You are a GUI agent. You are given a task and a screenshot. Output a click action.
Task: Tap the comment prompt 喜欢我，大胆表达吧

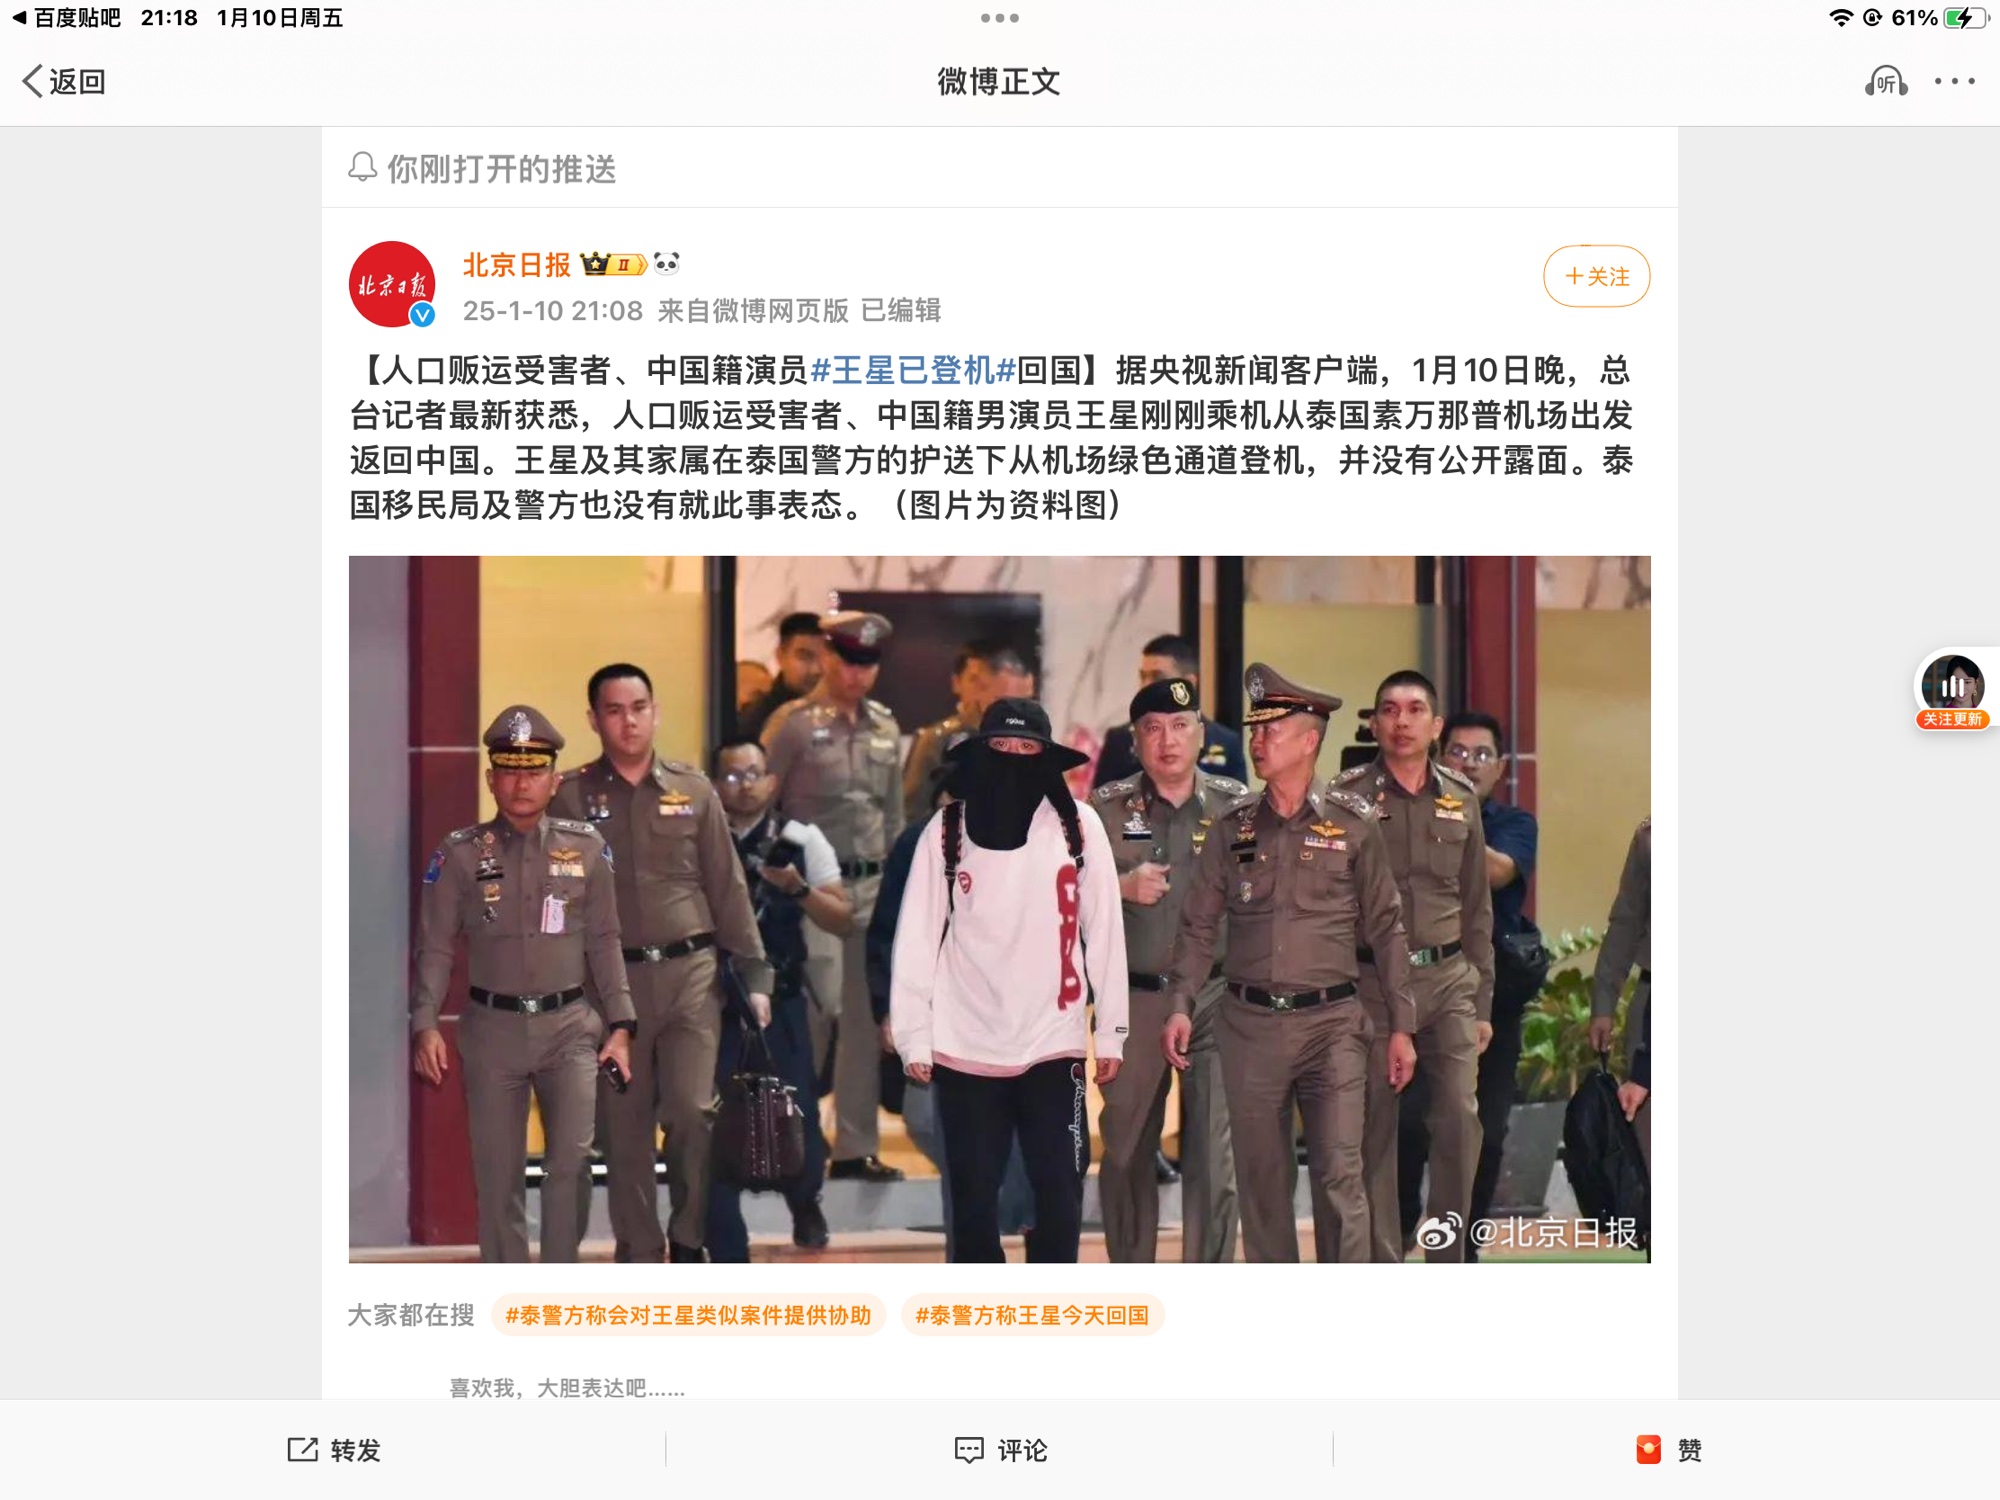coord(567,1388)
